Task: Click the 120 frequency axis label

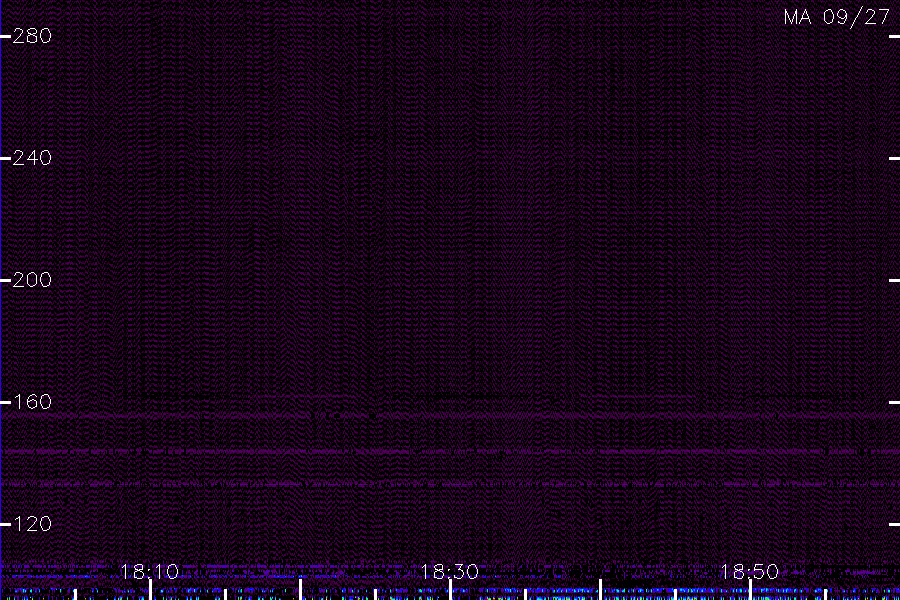Action: 32,524
